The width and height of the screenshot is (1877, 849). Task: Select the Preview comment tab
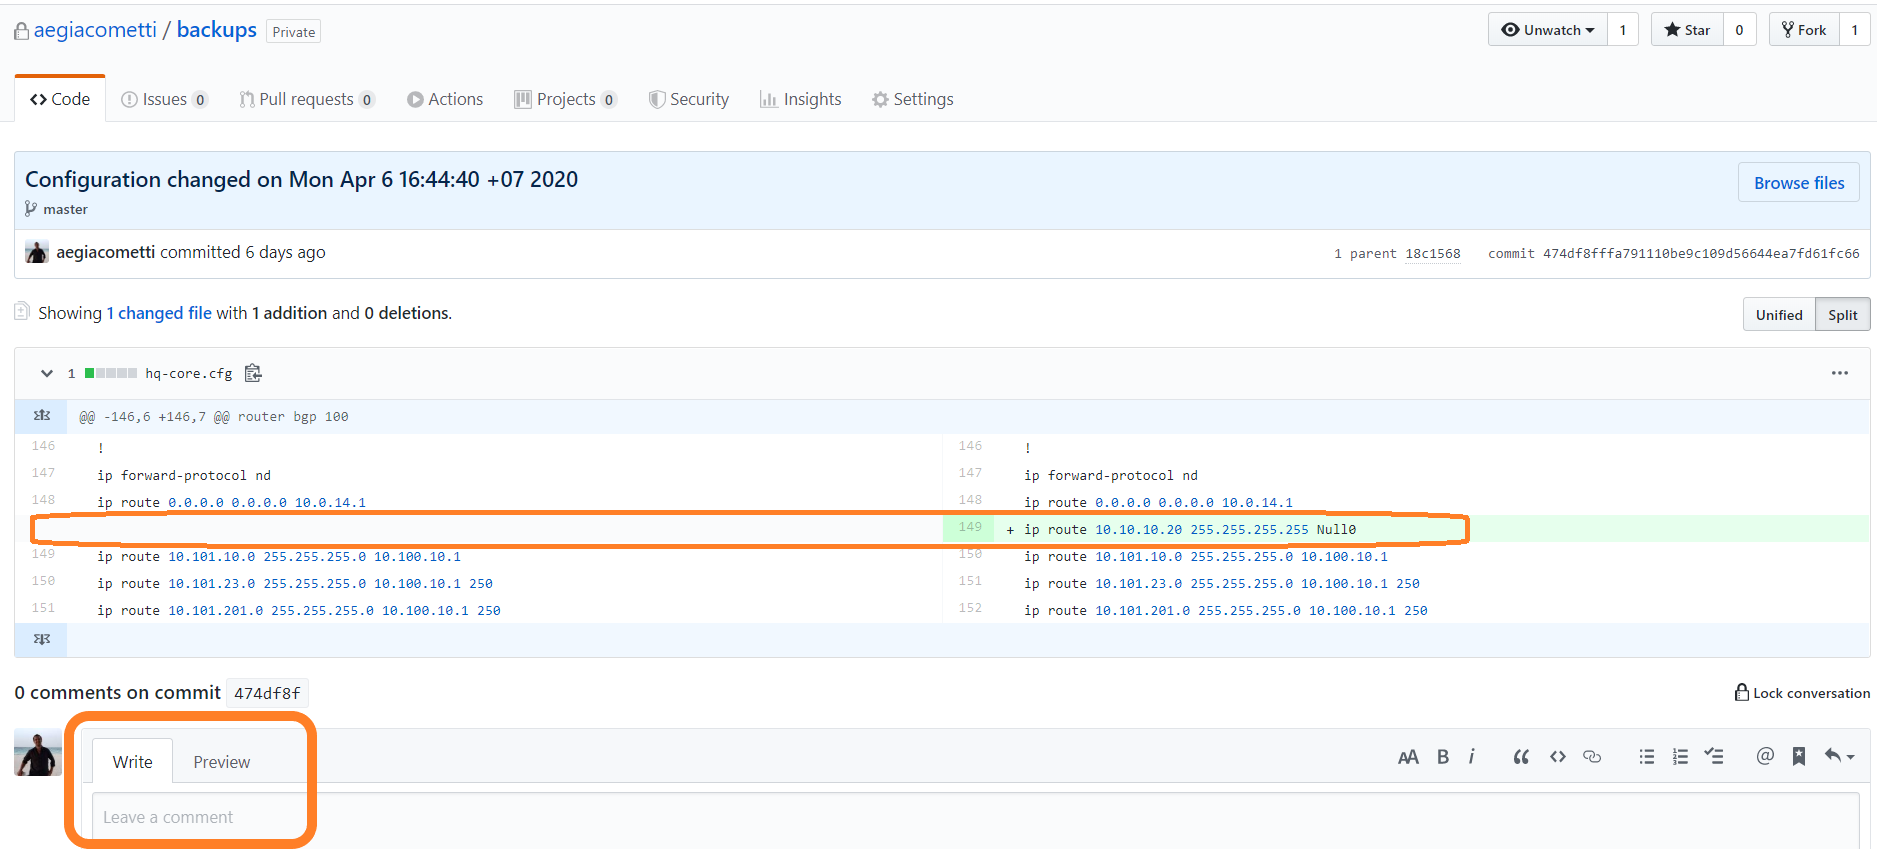pos(221,762)
